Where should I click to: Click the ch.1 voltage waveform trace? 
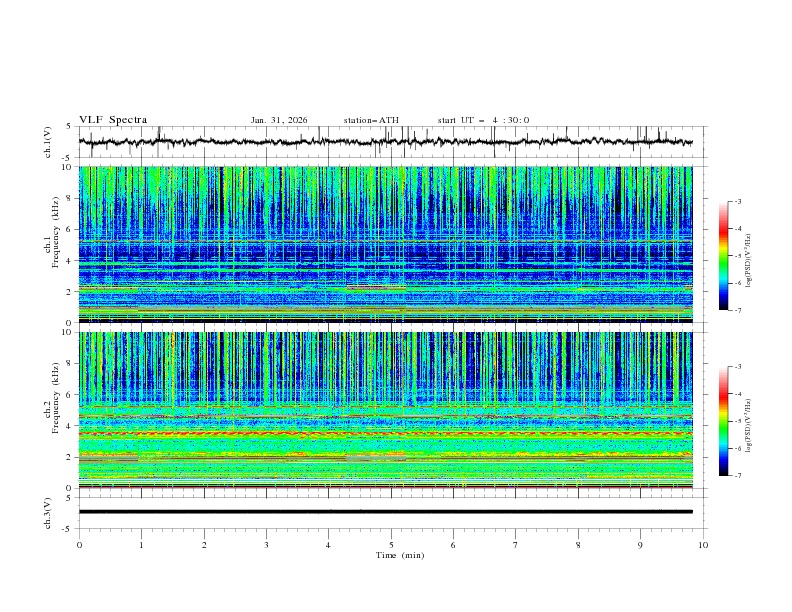click(385, 142)
